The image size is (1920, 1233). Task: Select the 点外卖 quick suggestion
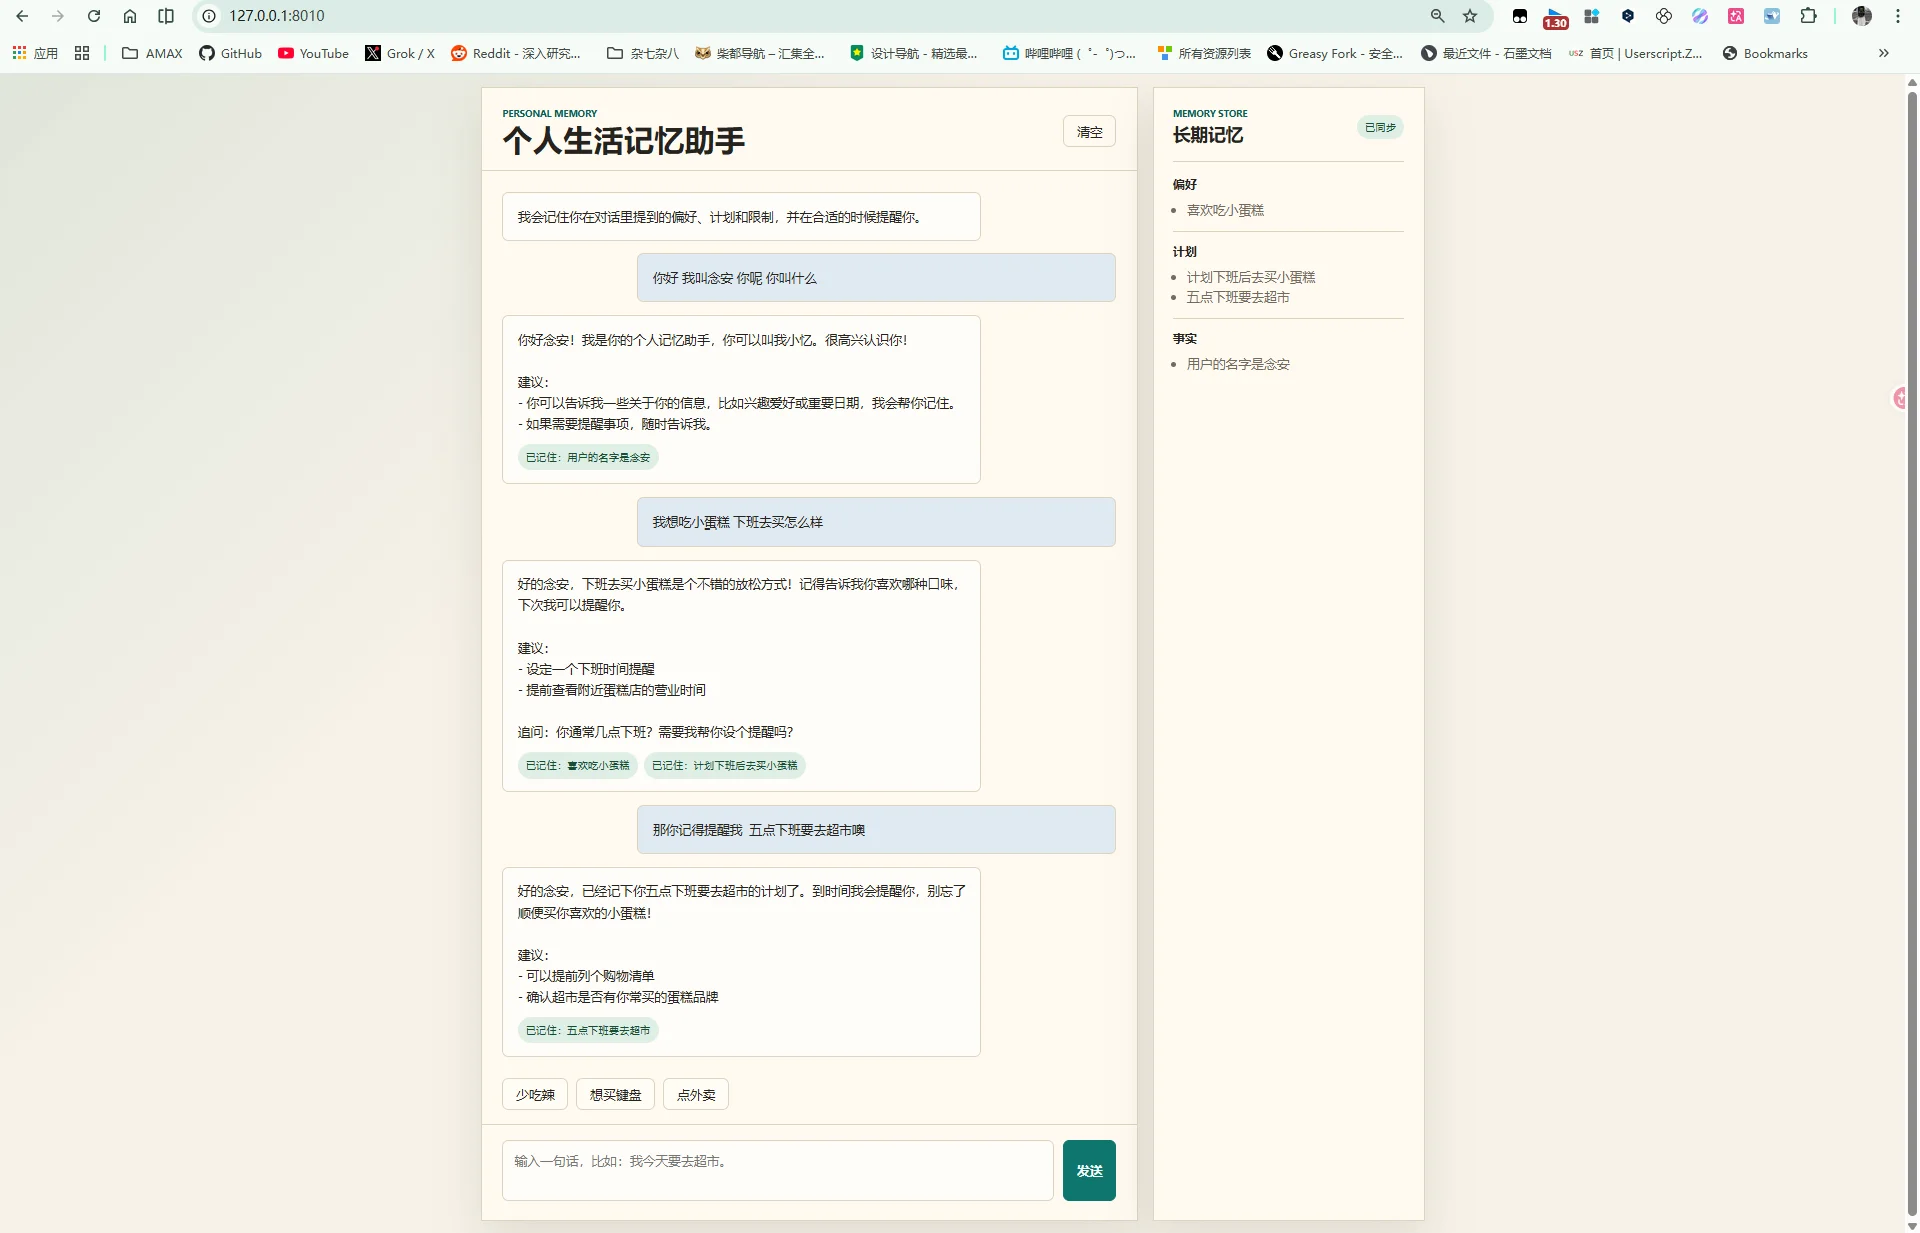click(696, 1095)
